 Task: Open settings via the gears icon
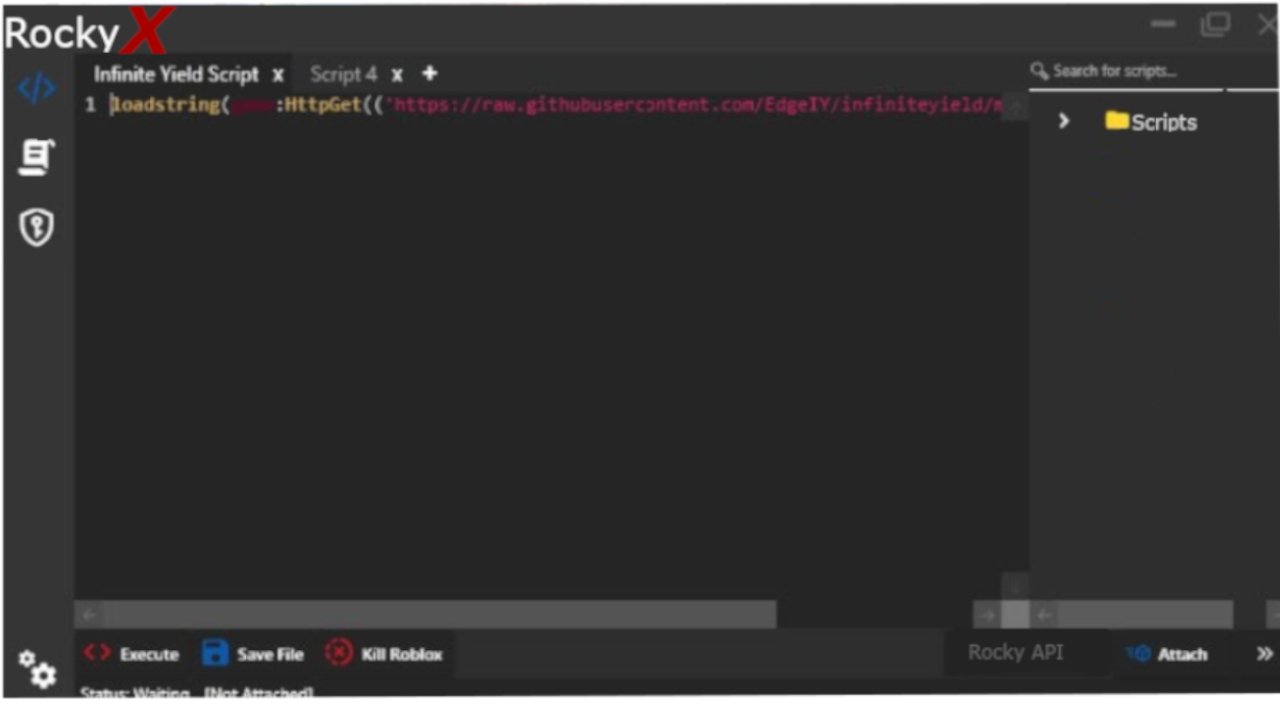tap(37, 669)
